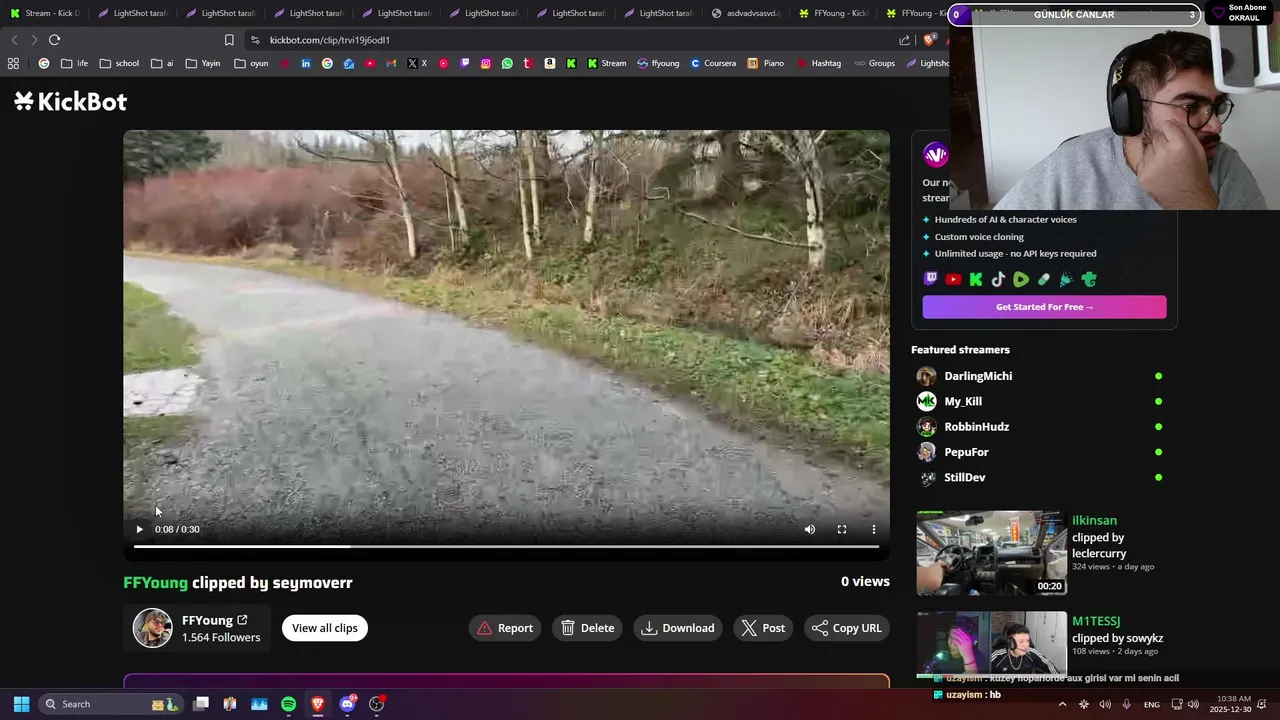This screenshot has height=720, width=1280.
Task: Download the clip
Action: click(678, 628)
